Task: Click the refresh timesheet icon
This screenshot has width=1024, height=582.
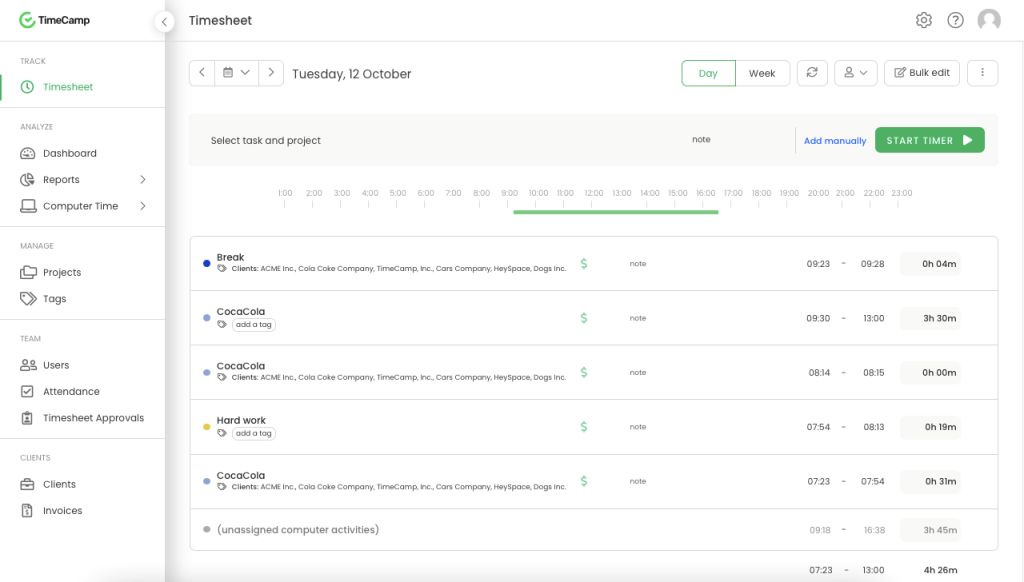Action: click(x=812, y=73)
